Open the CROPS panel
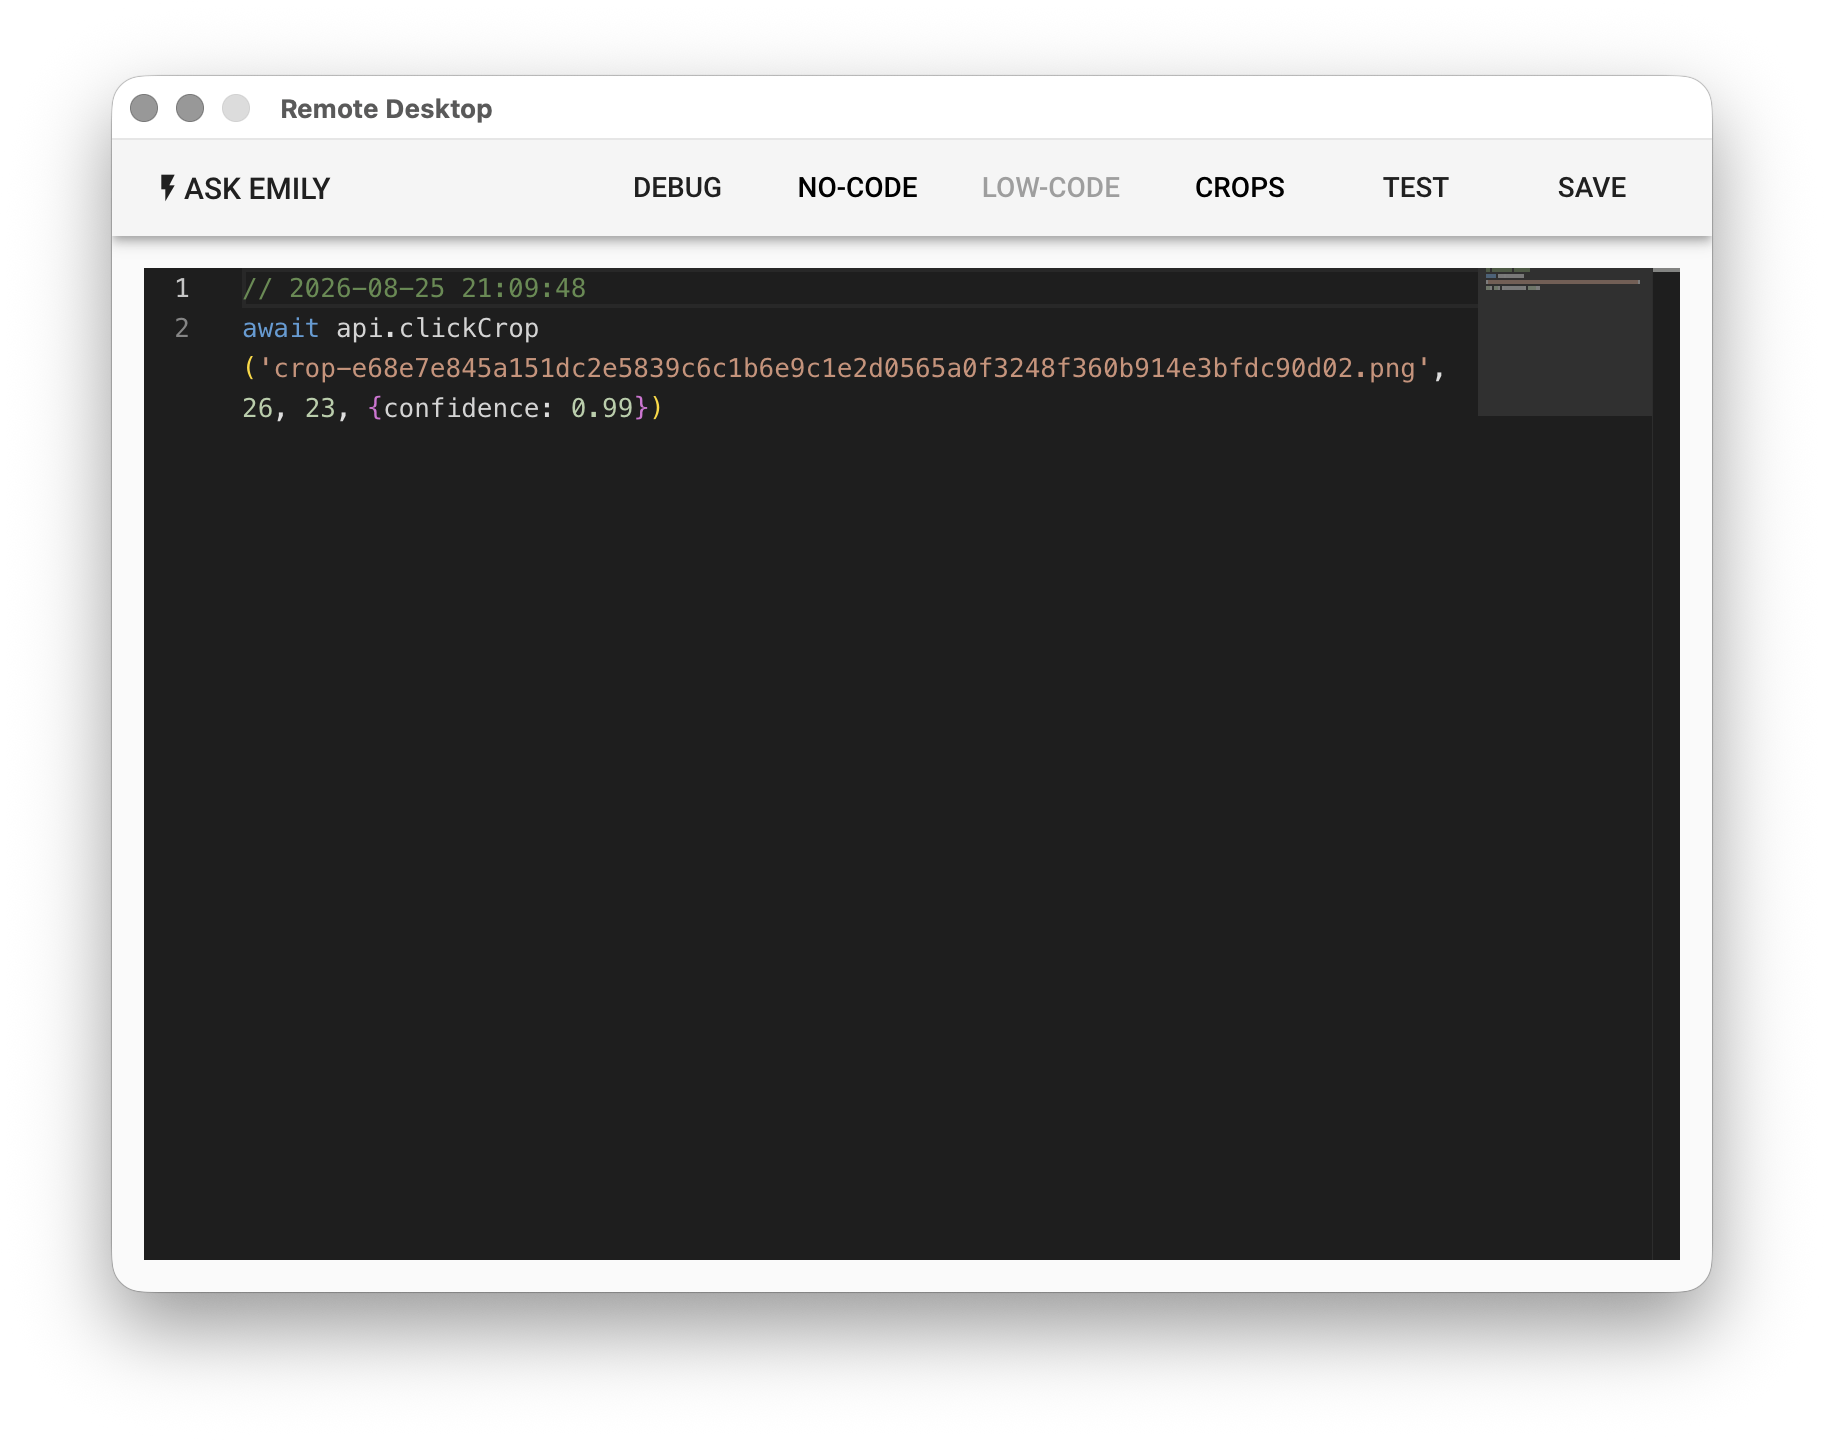This screenshot has width=1824, height=1440. pos(1239,188)
